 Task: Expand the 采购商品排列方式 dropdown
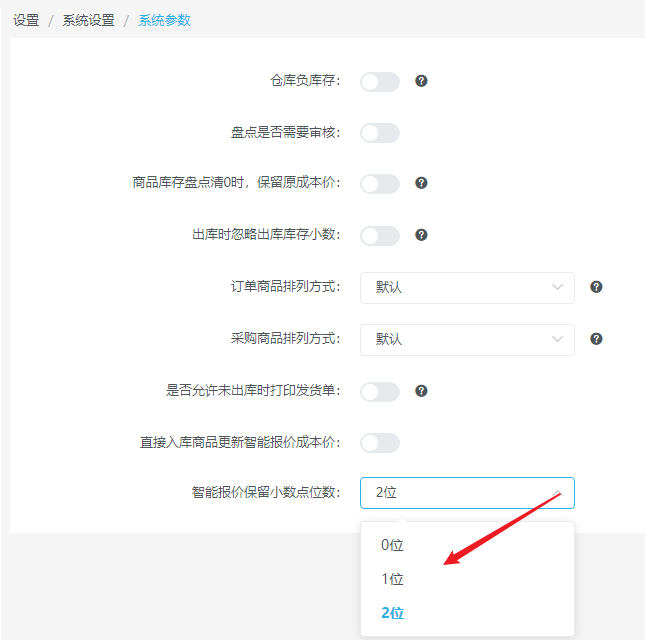coord(467,340)
